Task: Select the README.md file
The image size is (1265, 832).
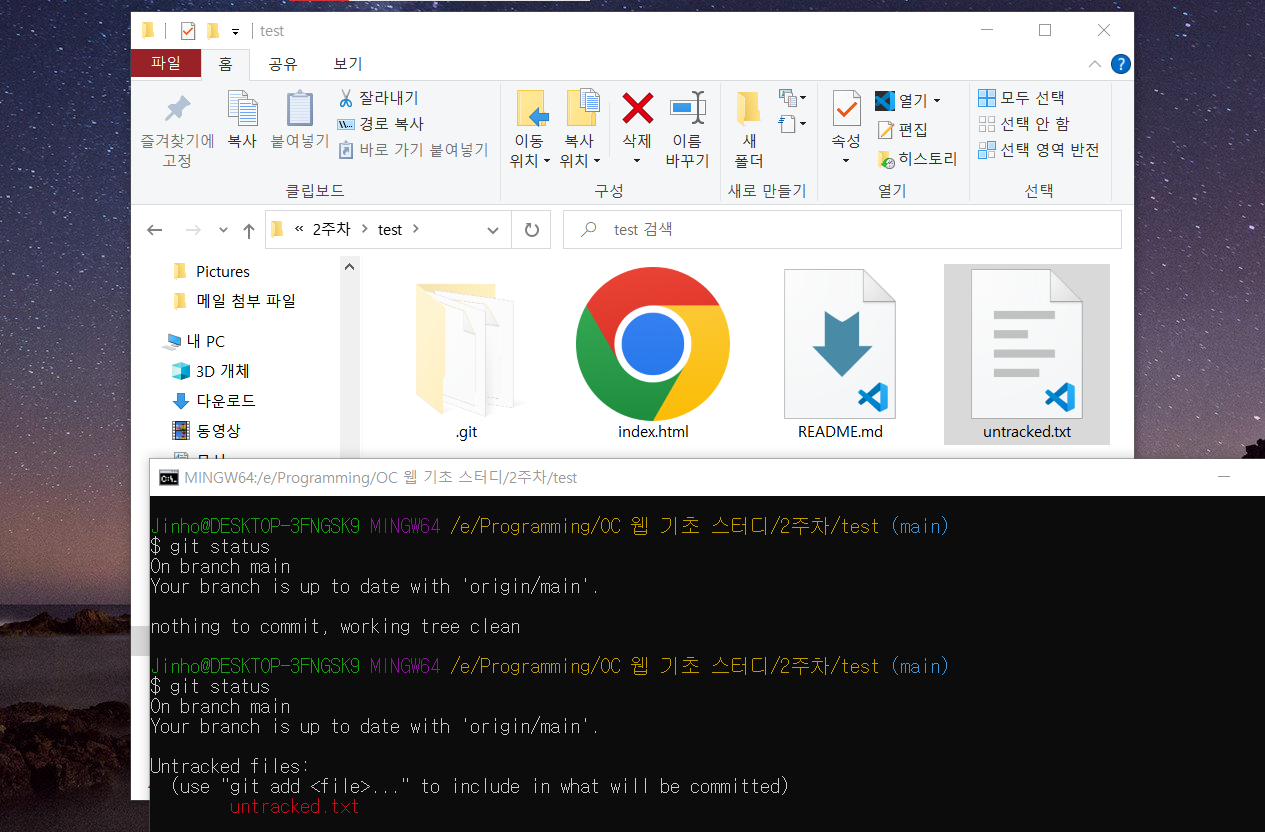Action: coord(840,354)
